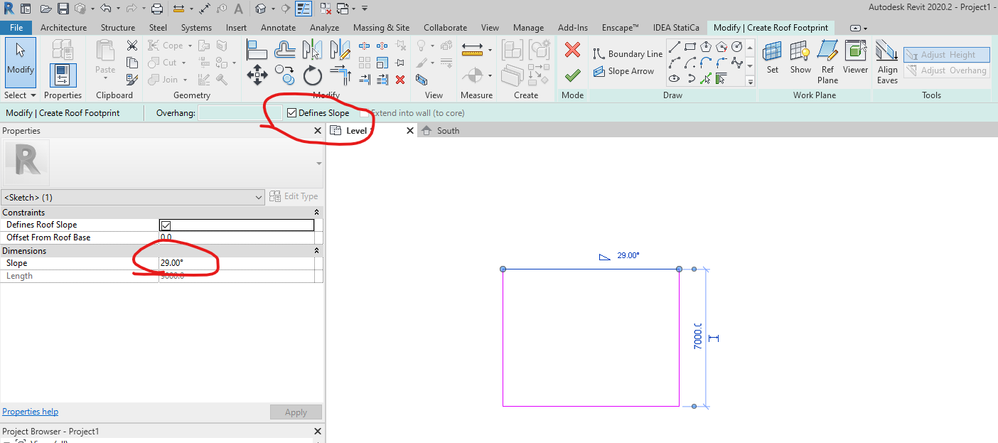Switch to the Massing & Site tab
Viewport: 998px width, 443px height.
383,27
